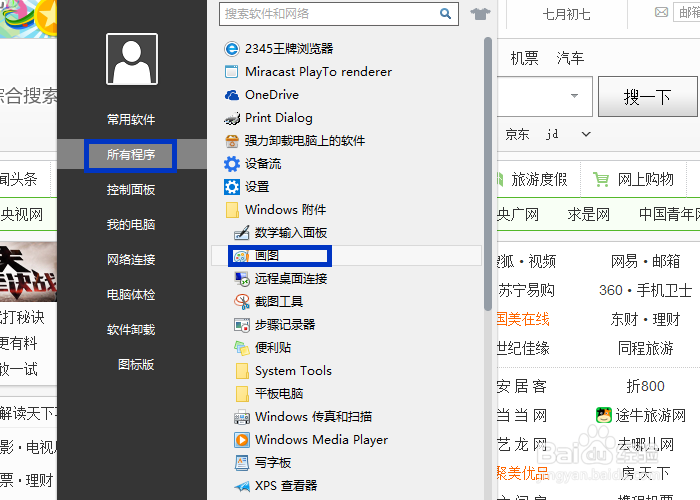Open the 步骤记录器 icon

pos(242,325)
